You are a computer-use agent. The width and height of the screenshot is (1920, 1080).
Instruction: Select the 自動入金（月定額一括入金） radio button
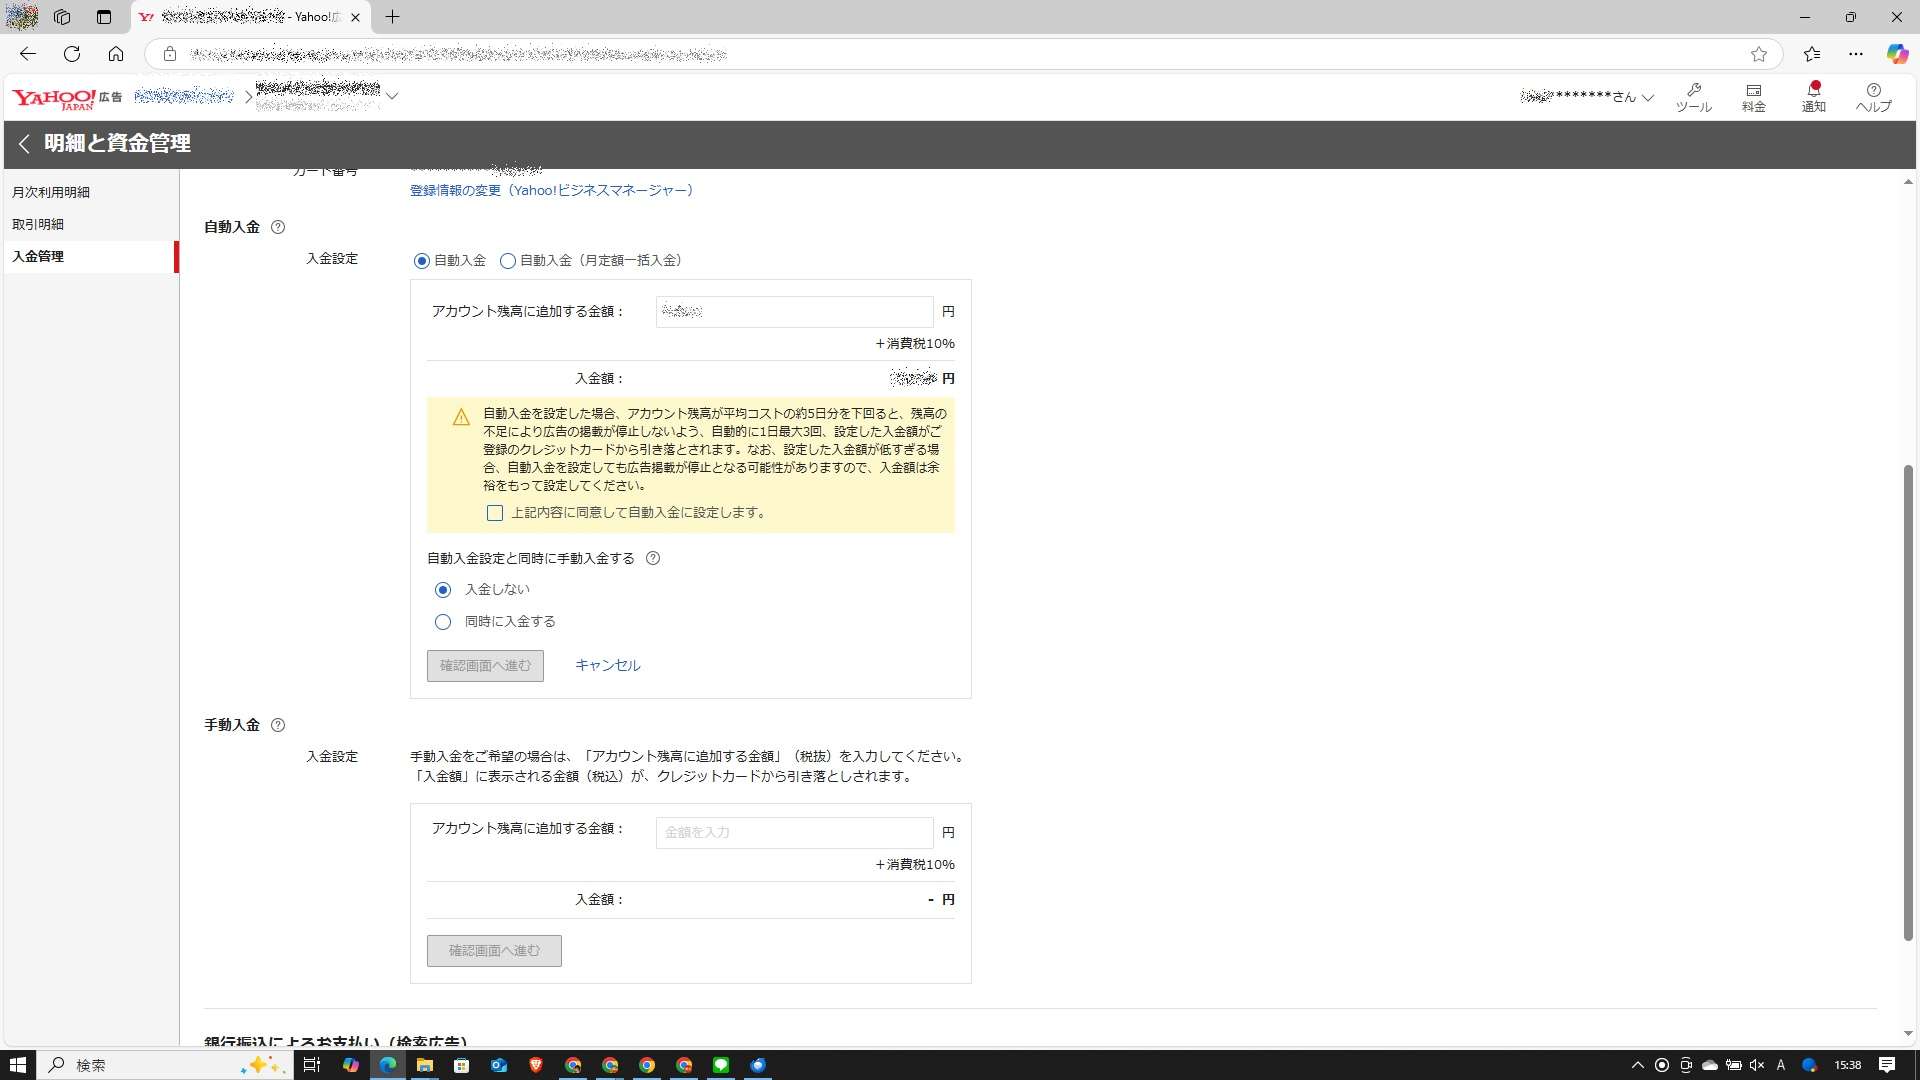pyautogui.click(x=509, y=261)
